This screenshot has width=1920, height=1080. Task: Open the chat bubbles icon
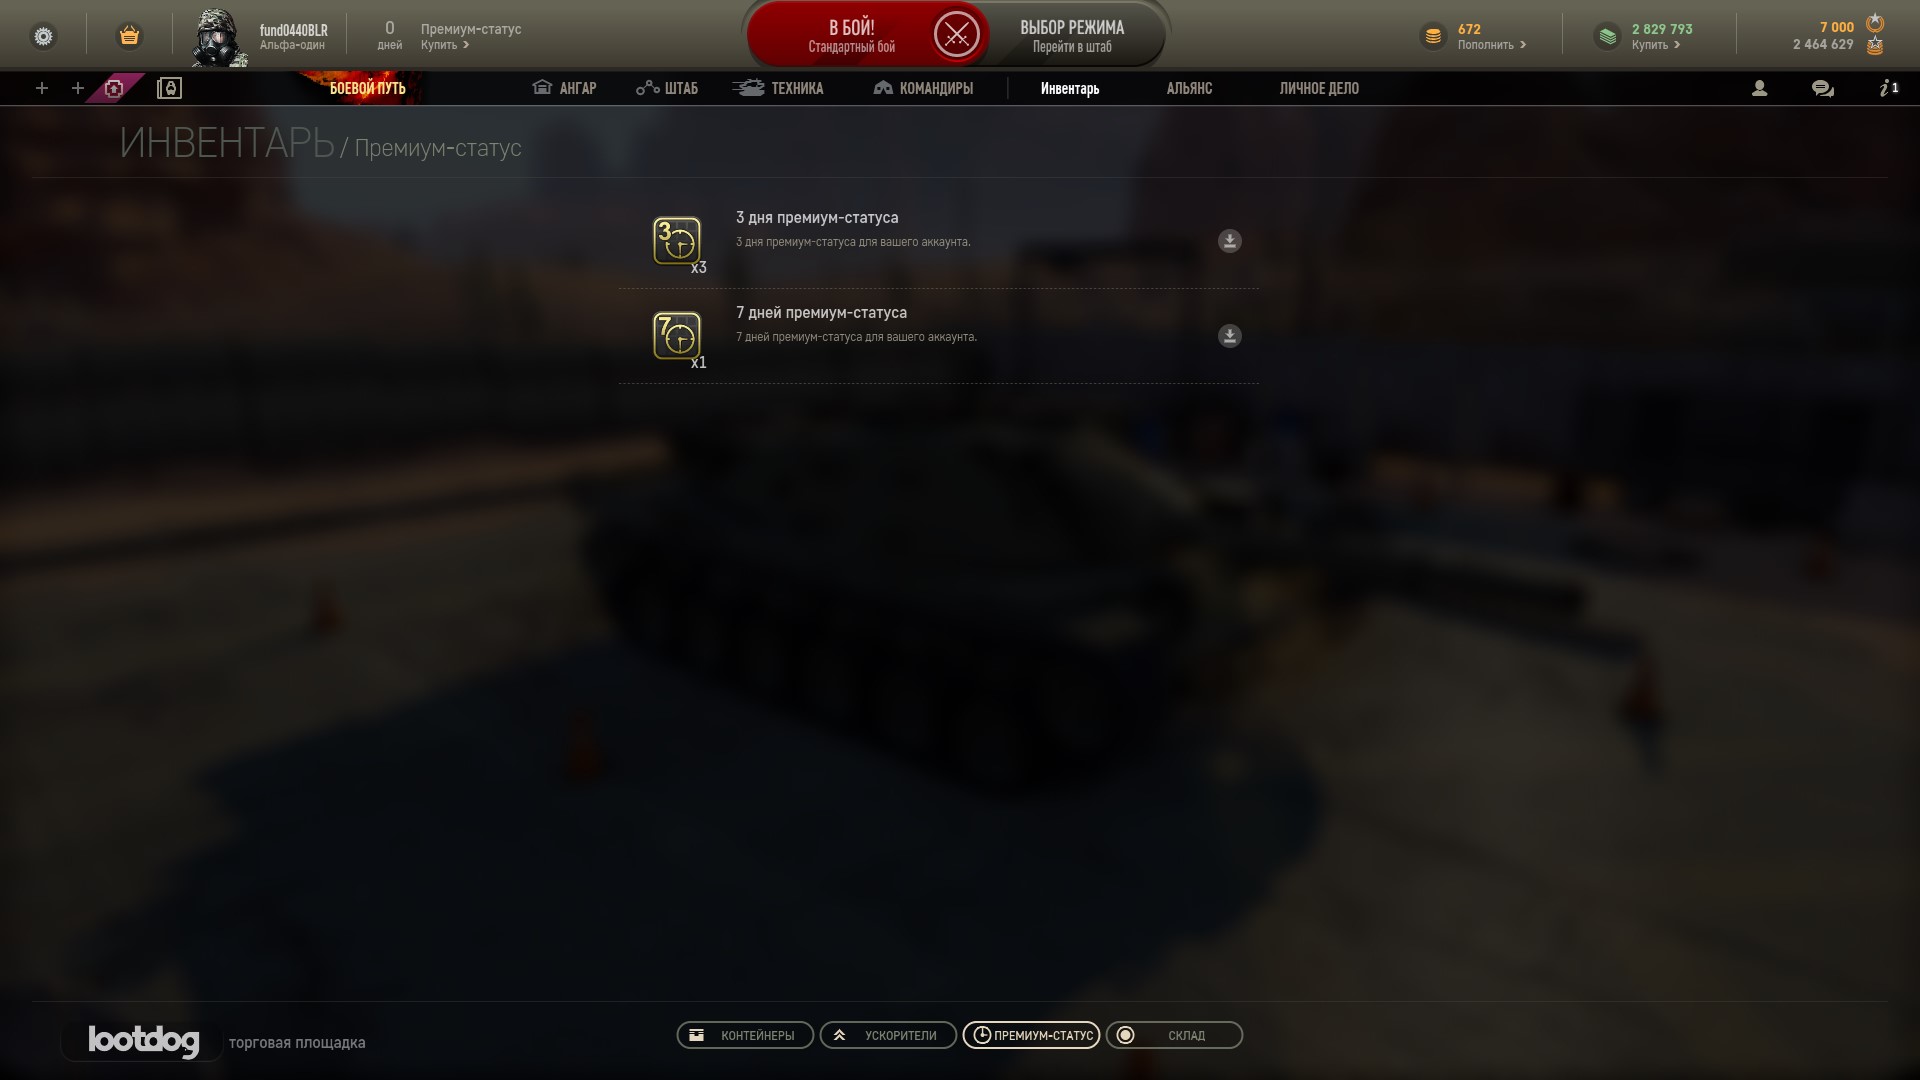click(1822, 88)
